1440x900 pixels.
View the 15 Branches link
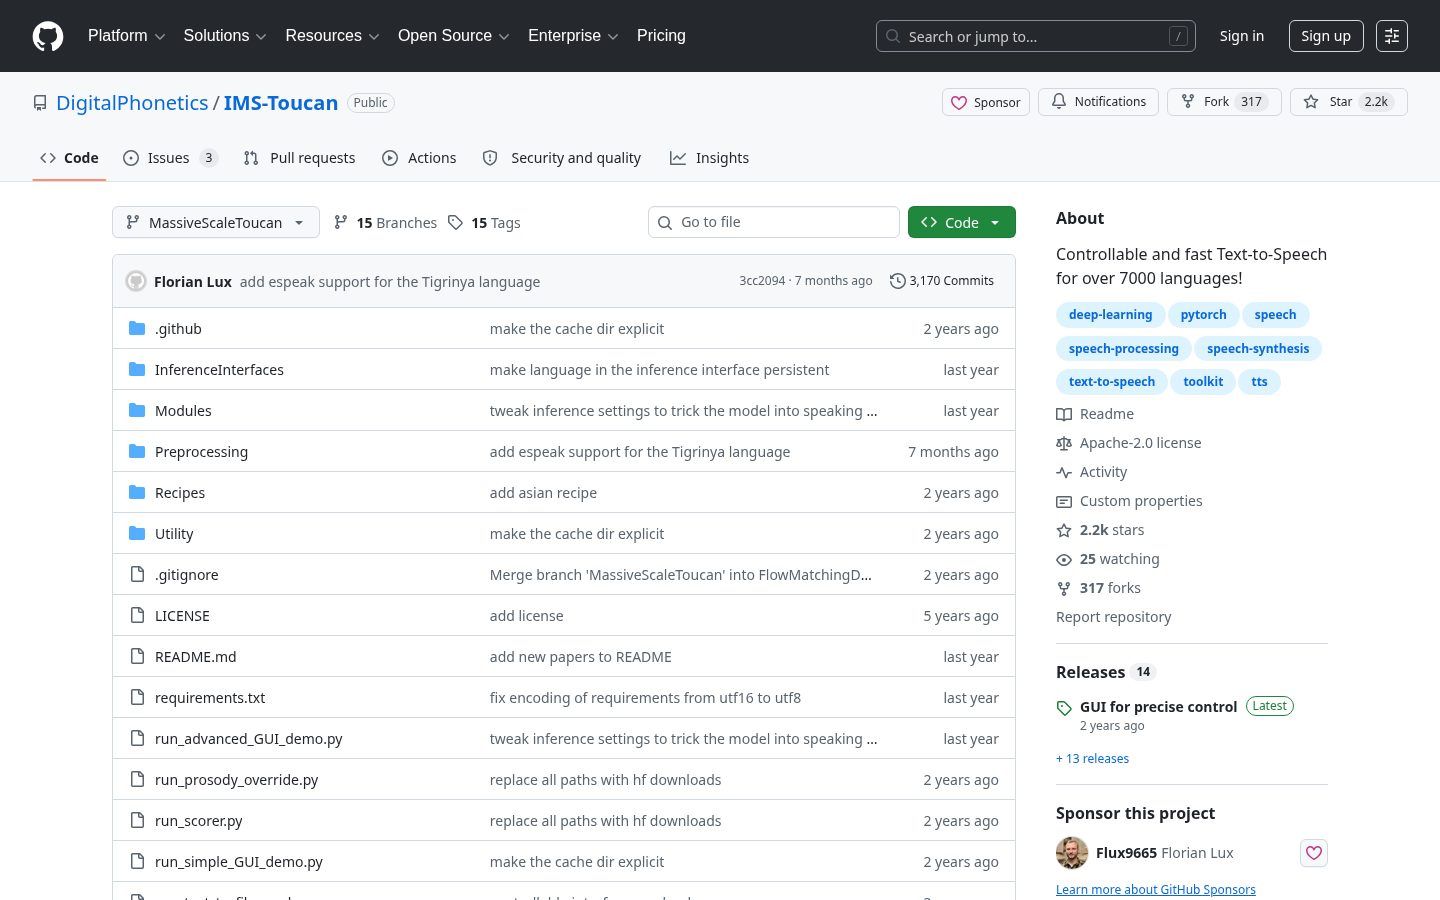pyautogui.click(x=385, y=222)
